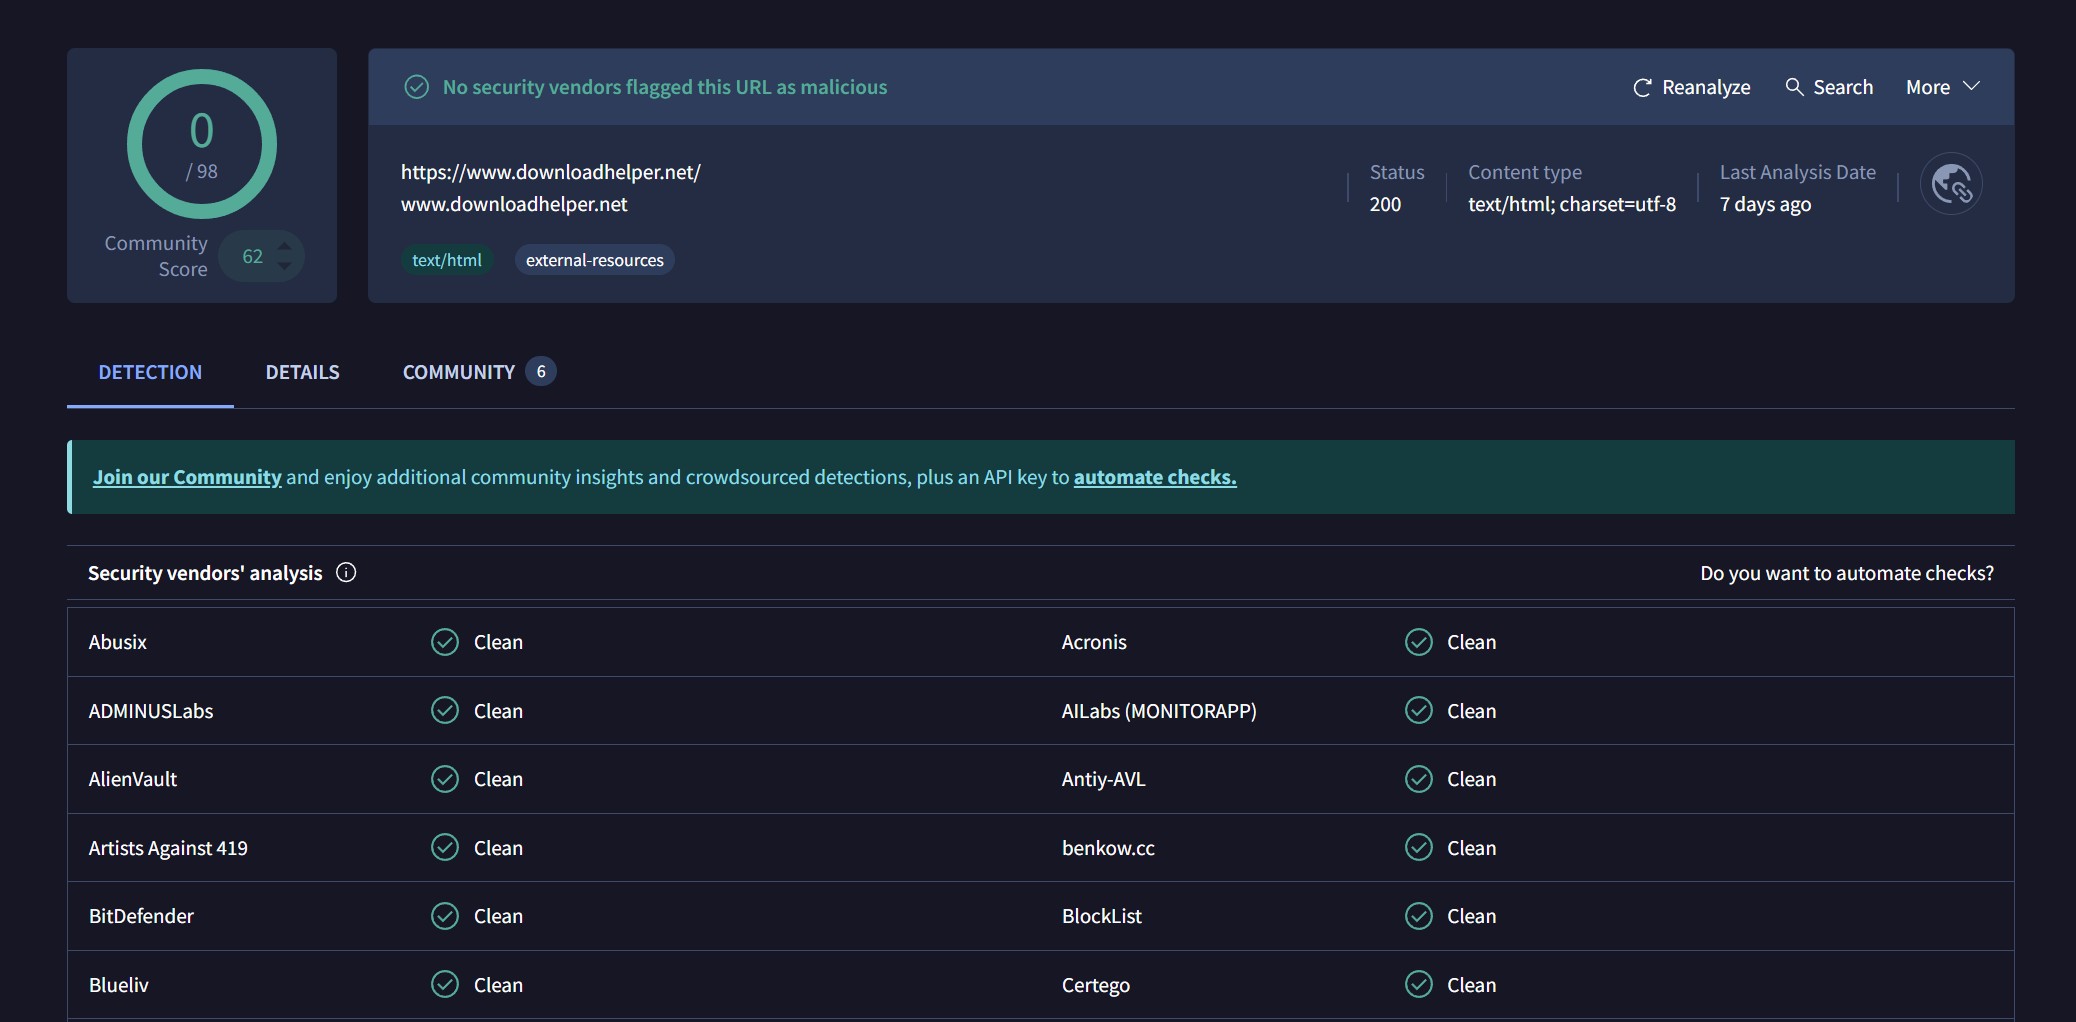Viewport: 2076px width, 1022px height.
Task: Click the green checkmark in the no-flags banner
Action: pos(416,87)
